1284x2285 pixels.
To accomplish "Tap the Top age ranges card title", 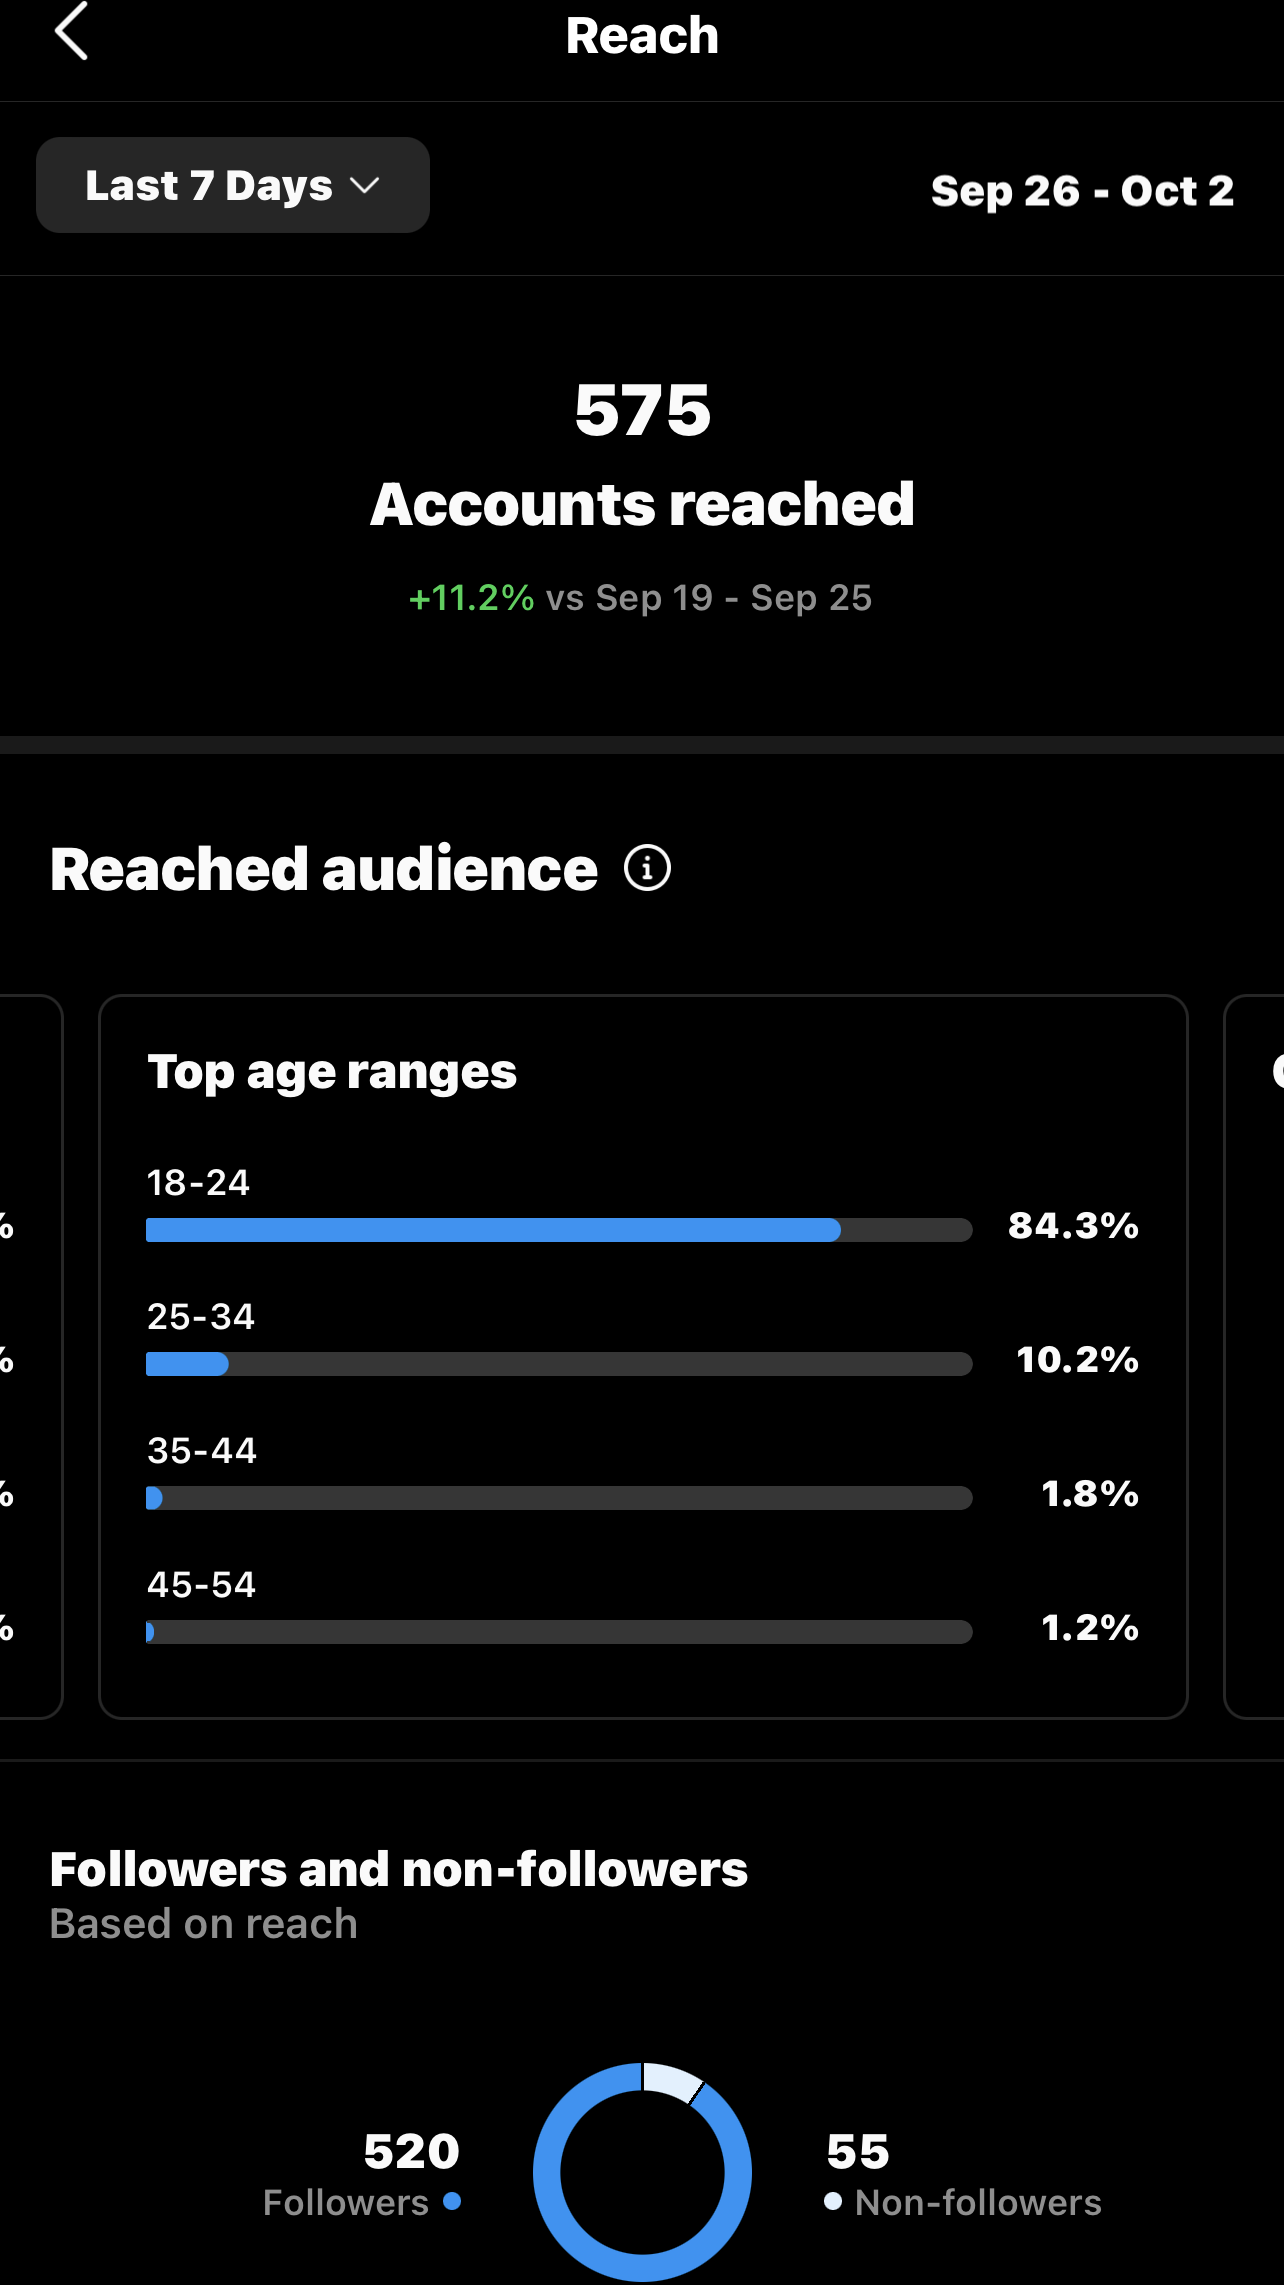I will click(332, 1072).
